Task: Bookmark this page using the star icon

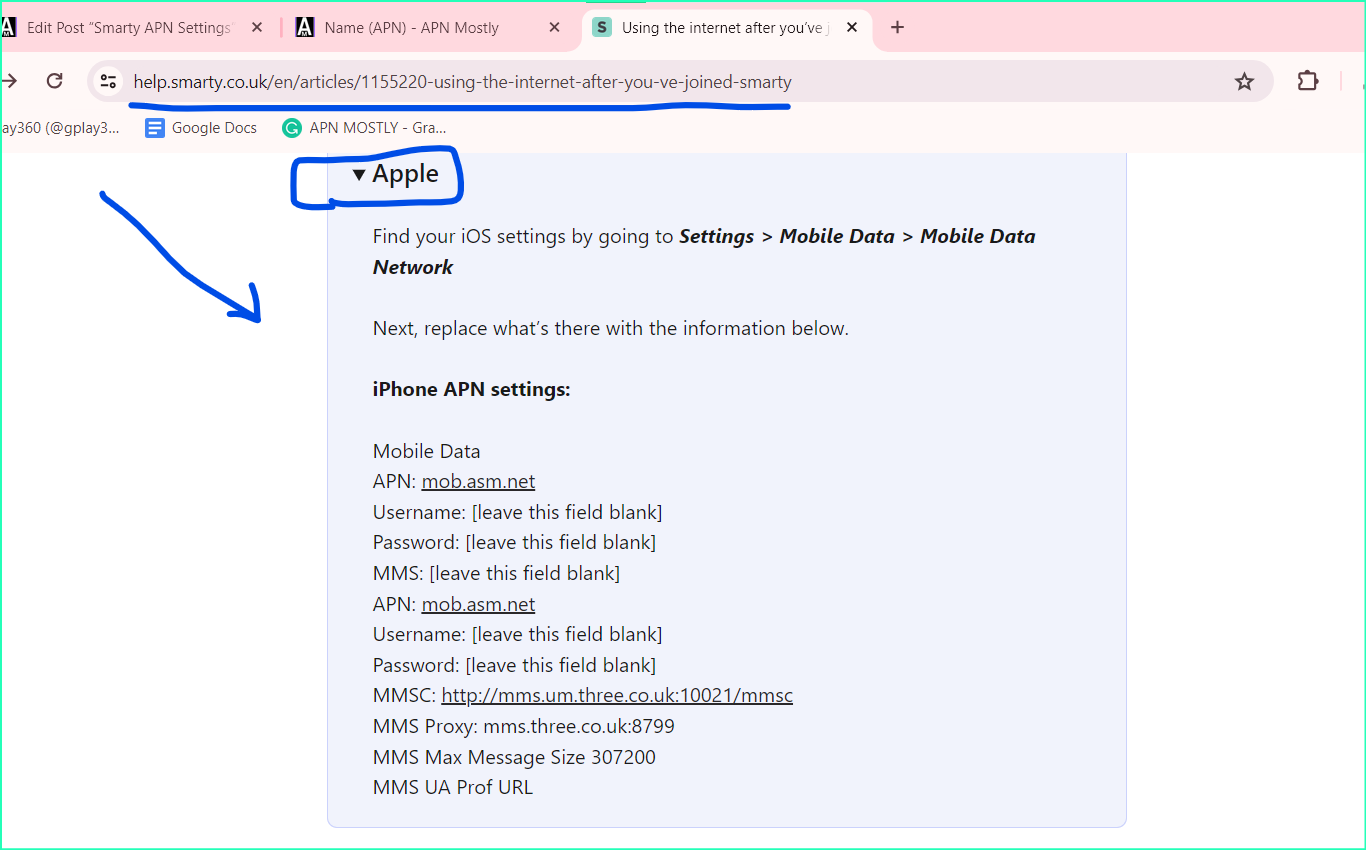Action: pos(1244,81)
